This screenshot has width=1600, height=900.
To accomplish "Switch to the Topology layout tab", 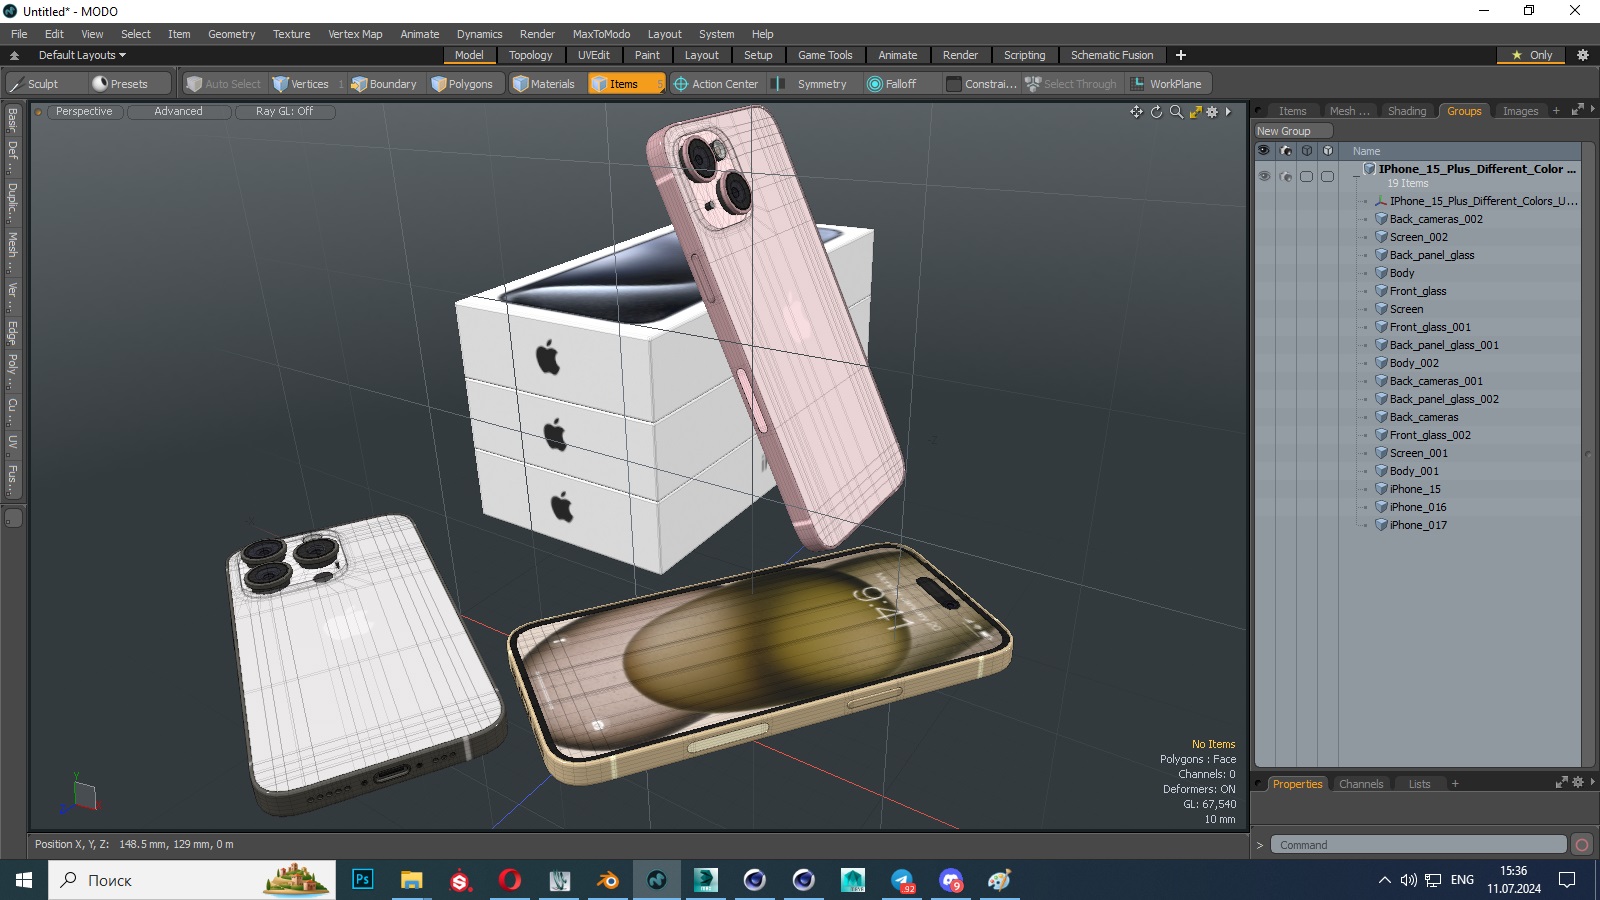I will click(x=530, y=55).
